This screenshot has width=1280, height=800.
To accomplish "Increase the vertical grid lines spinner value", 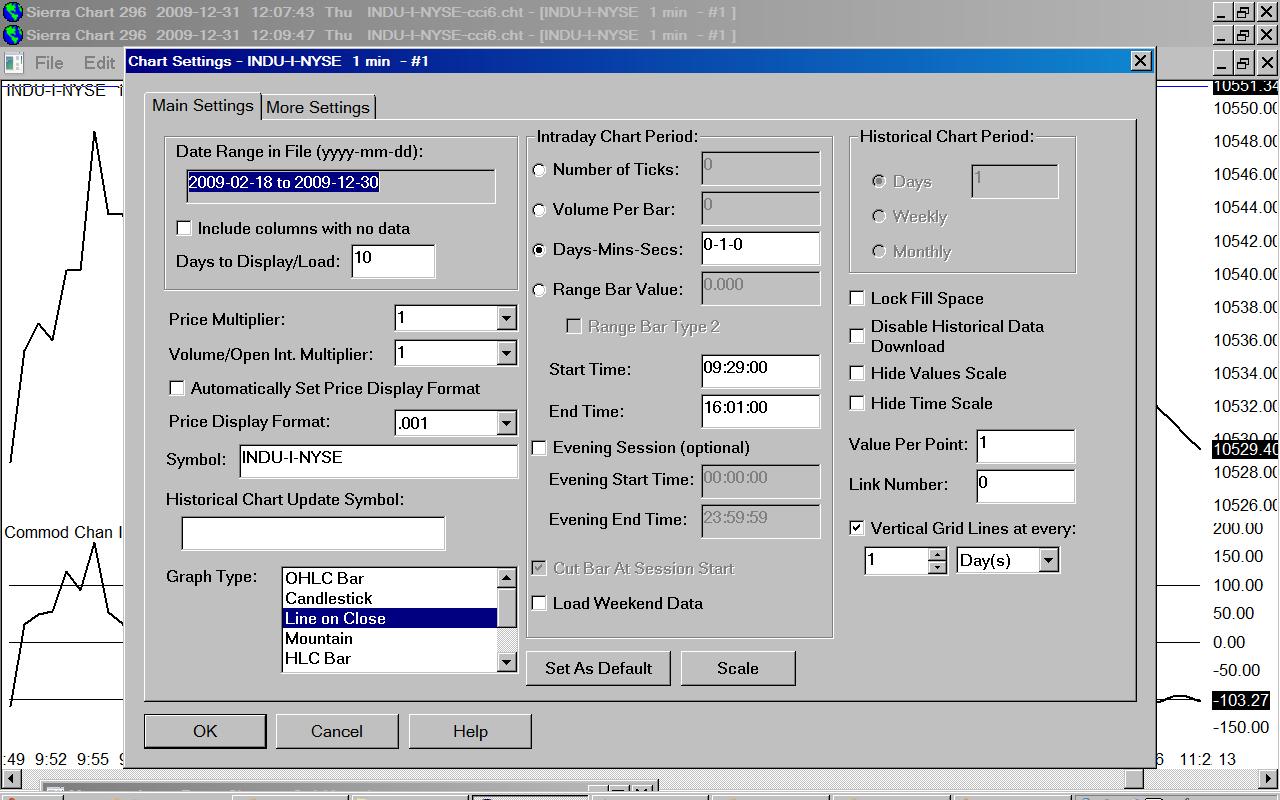I will (x=936, y=554).
